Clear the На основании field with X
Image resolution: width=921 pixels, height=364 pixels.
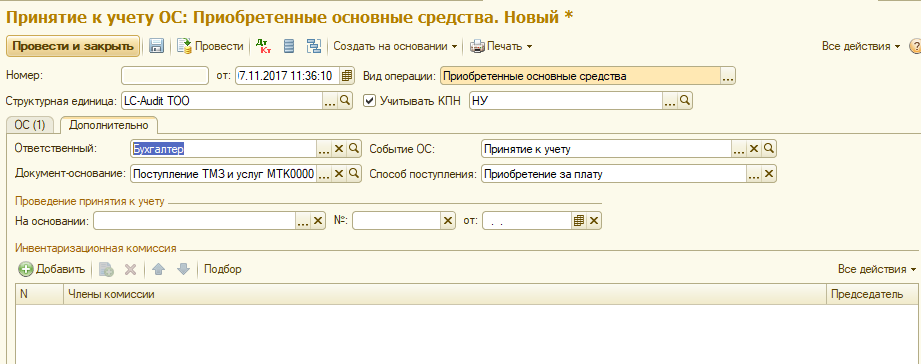[x=318, y=221]
